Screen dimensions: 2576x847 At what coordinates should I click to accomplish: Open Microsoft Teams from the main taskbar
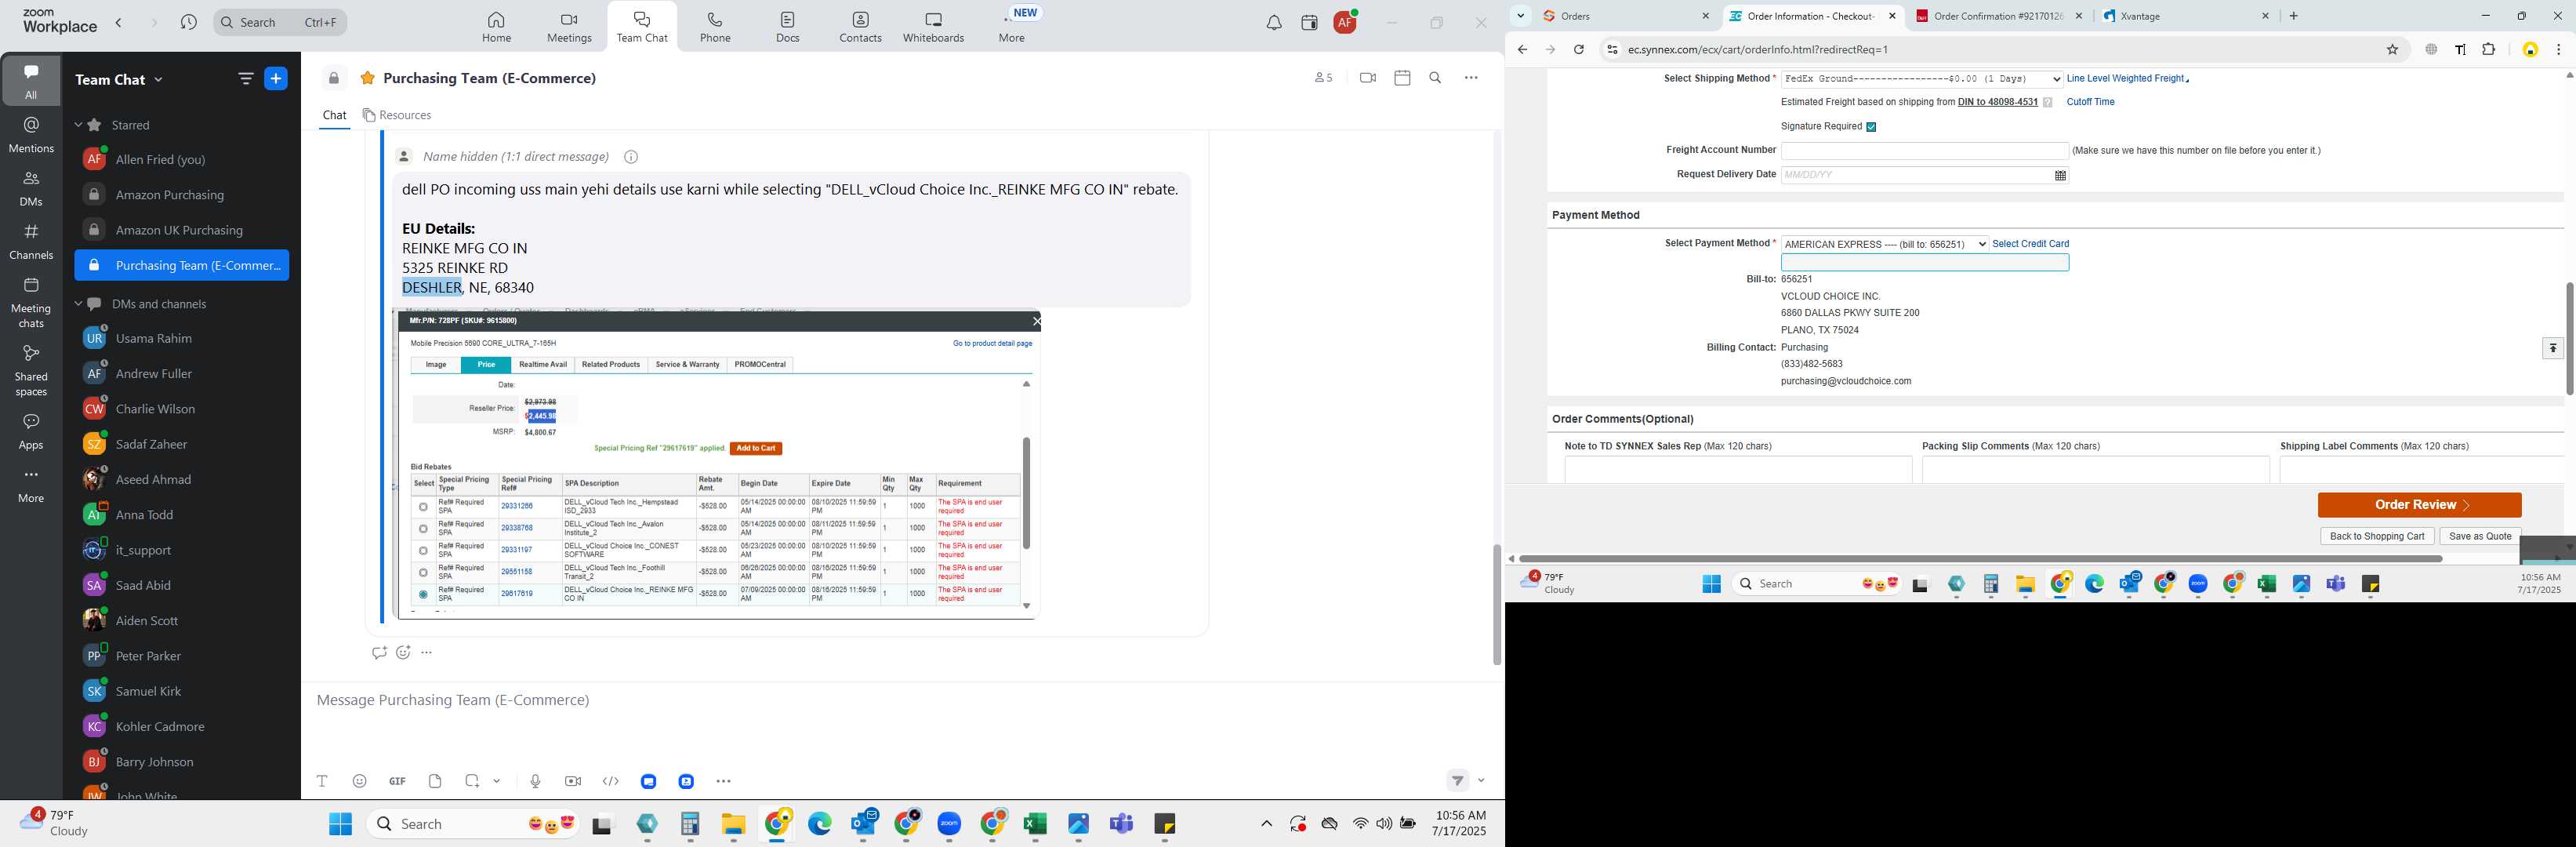(x=1122, y=824)
